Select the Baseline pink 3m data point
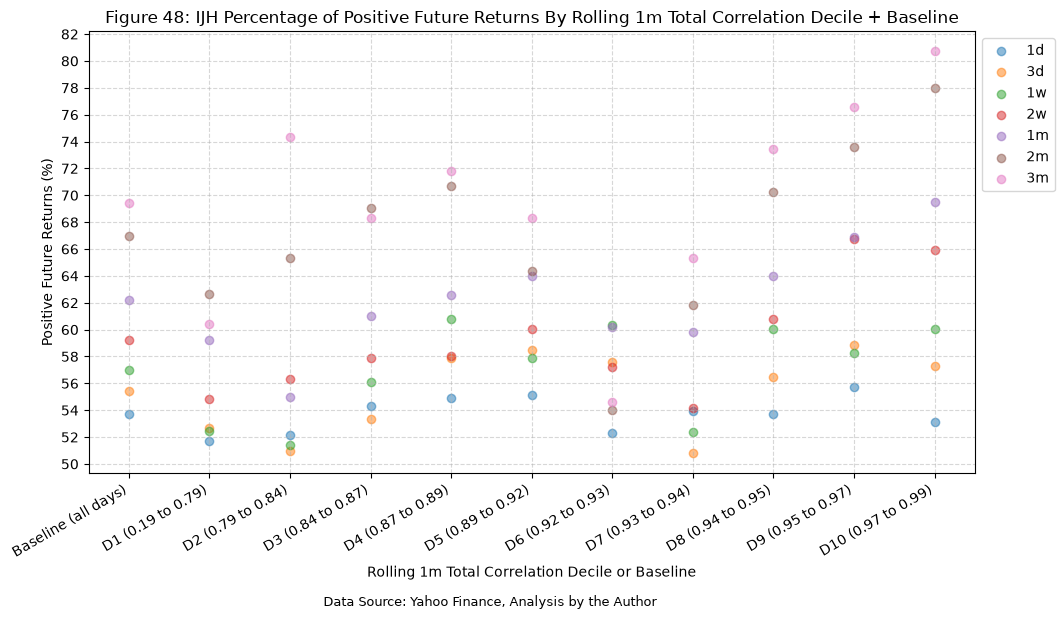Image resolution: width=1064 pixels, height=619 pixels. coord(129,204)
